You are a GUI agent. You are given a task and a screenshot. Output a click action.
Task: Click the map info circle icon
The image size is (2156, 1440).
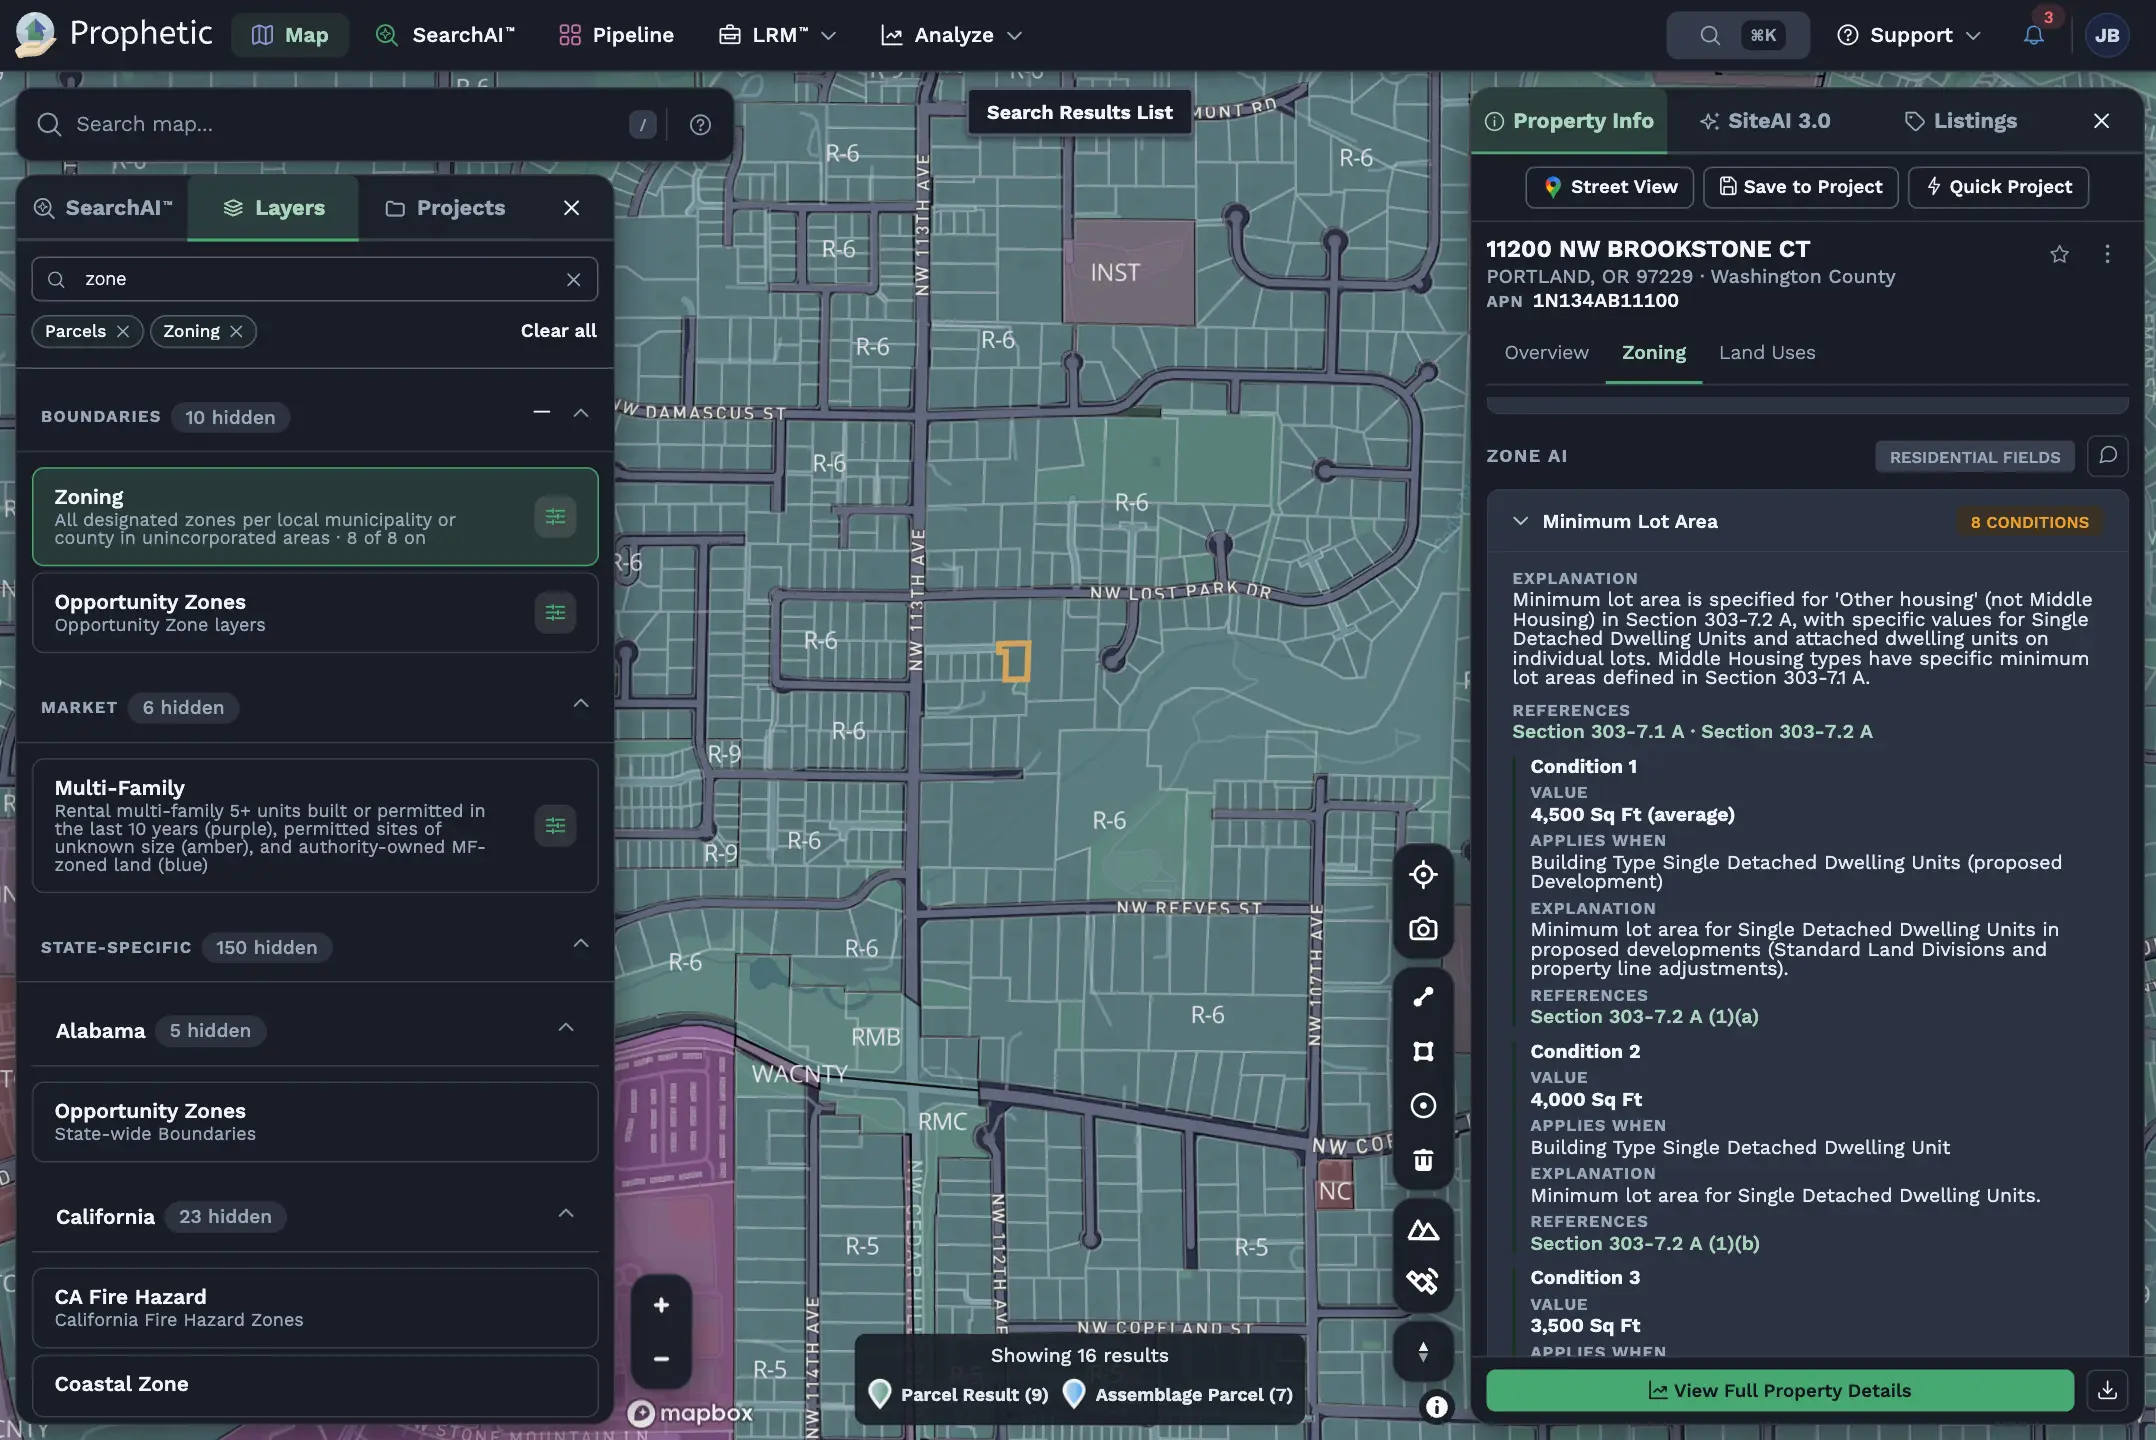click(x=1436, y=1407)
